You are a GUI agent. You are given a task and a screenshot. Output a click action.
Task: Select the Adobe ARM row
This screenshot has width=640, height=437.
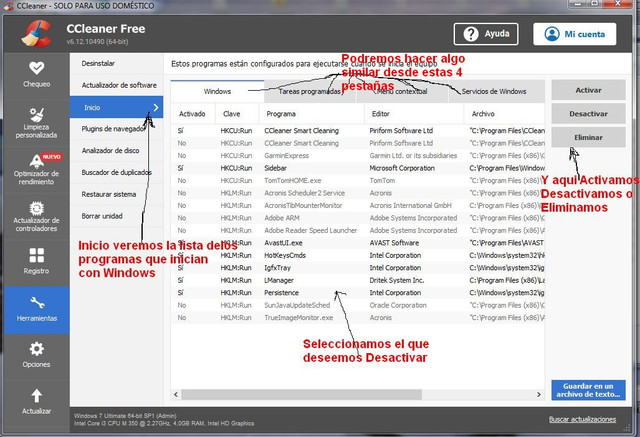pyautogui.click(x=358, y=218)
